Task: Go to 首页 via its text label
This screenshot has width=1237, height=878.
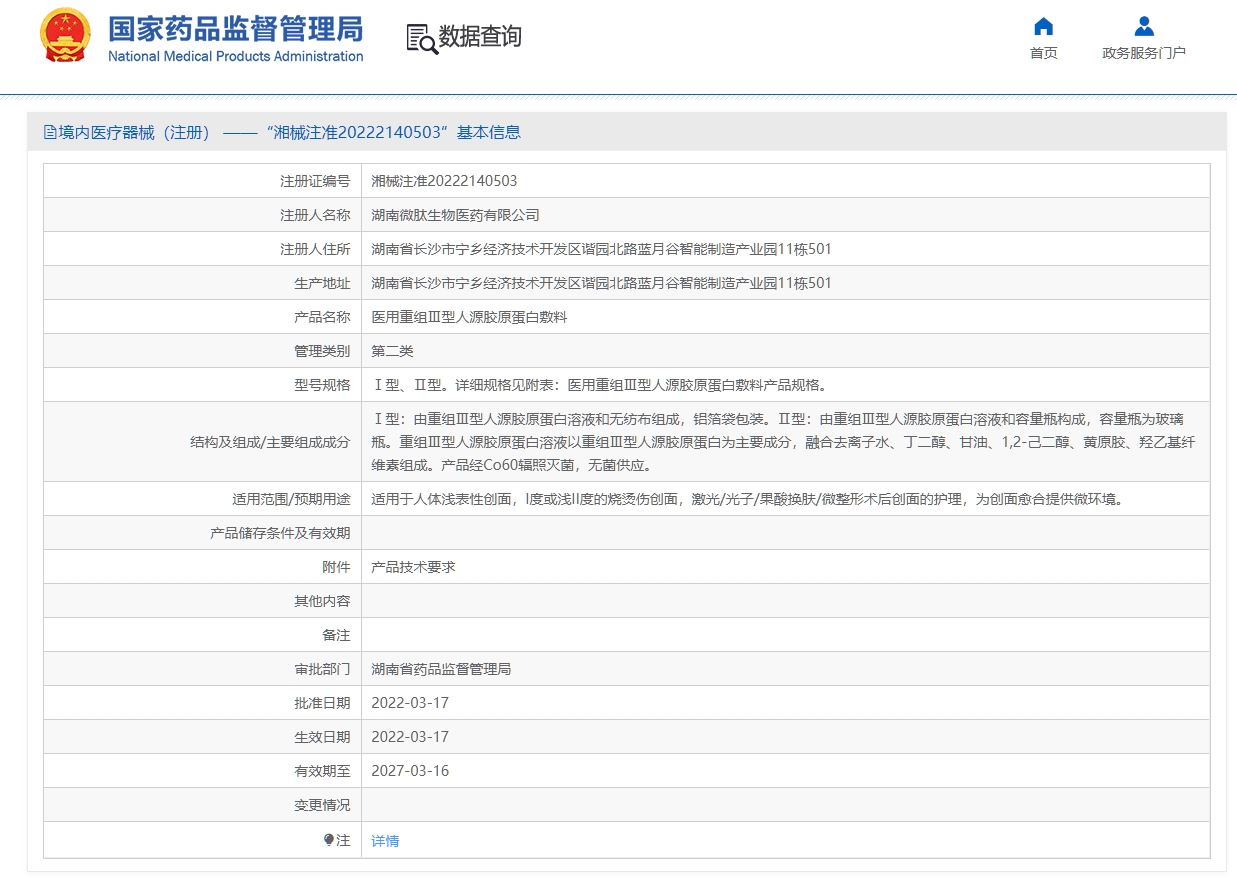Action: click(x=1043, y=53)
